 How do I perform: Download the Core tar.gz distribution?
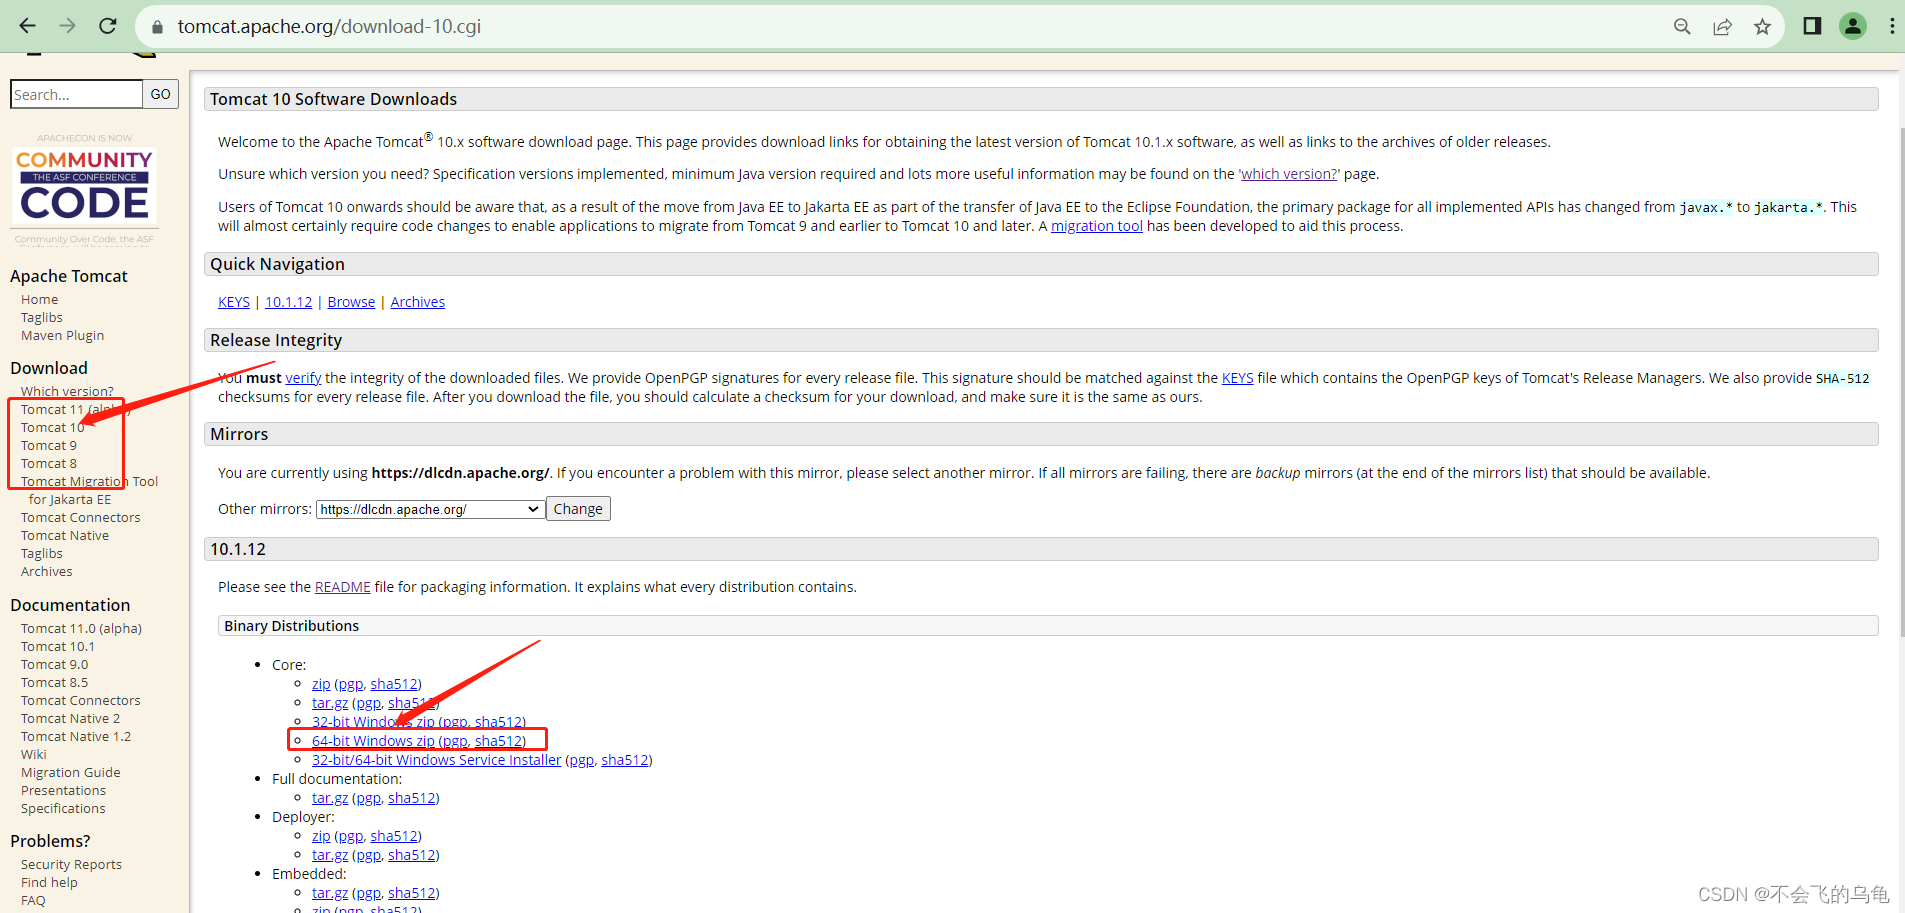330,703
